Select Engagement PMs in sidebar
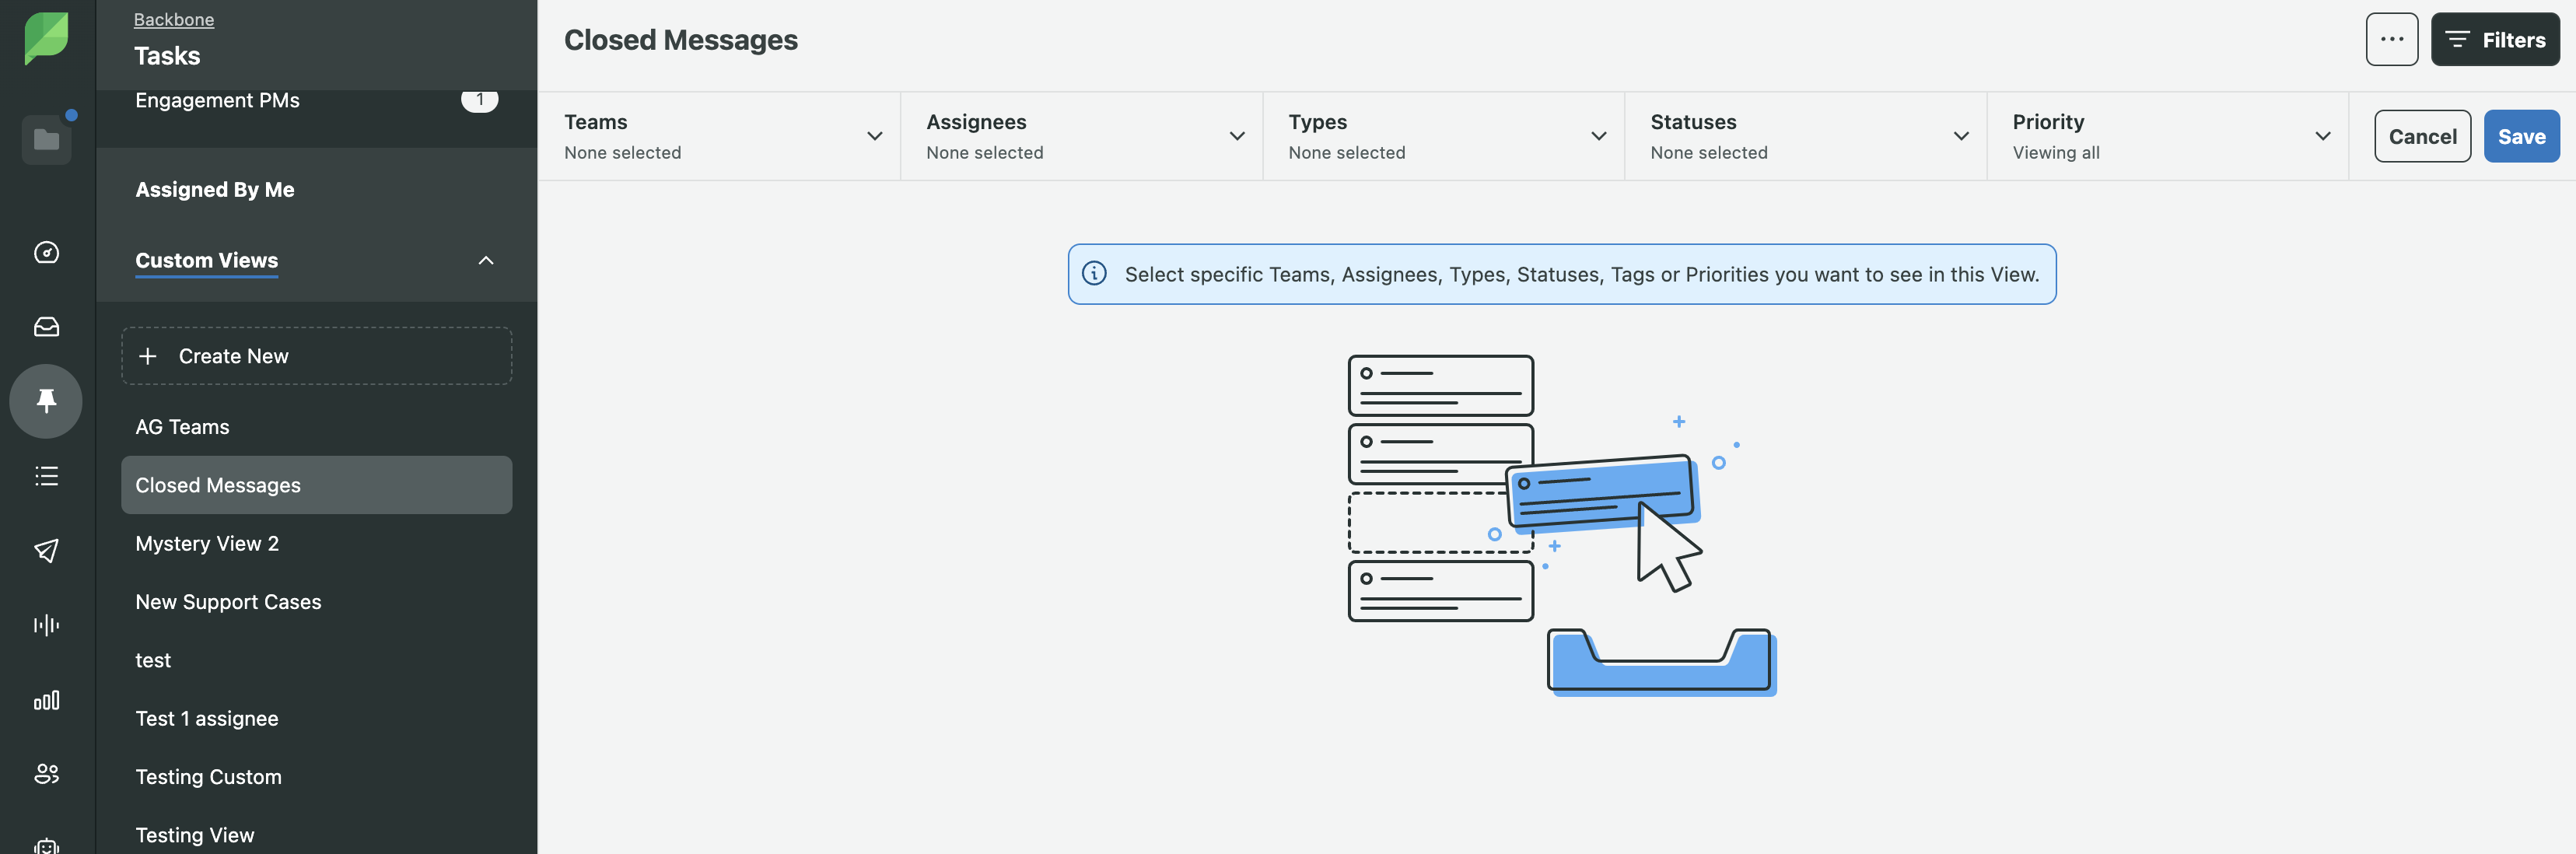Screen dimensions: 2576x854 coord(217,100)
